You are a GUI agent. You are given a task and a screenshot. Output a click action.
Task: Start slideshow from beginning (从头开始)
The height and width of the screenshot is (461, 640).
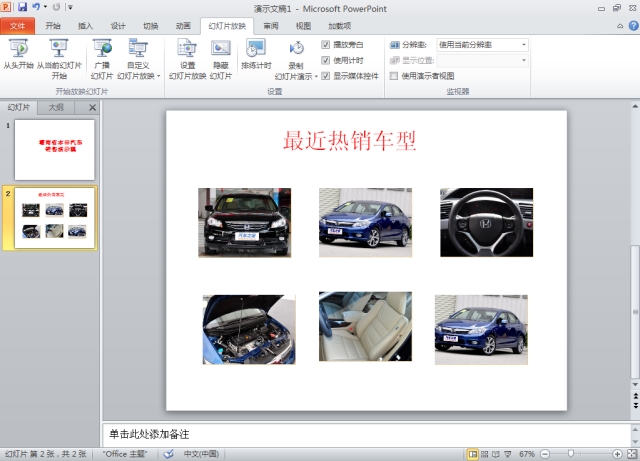click(18, 56)
